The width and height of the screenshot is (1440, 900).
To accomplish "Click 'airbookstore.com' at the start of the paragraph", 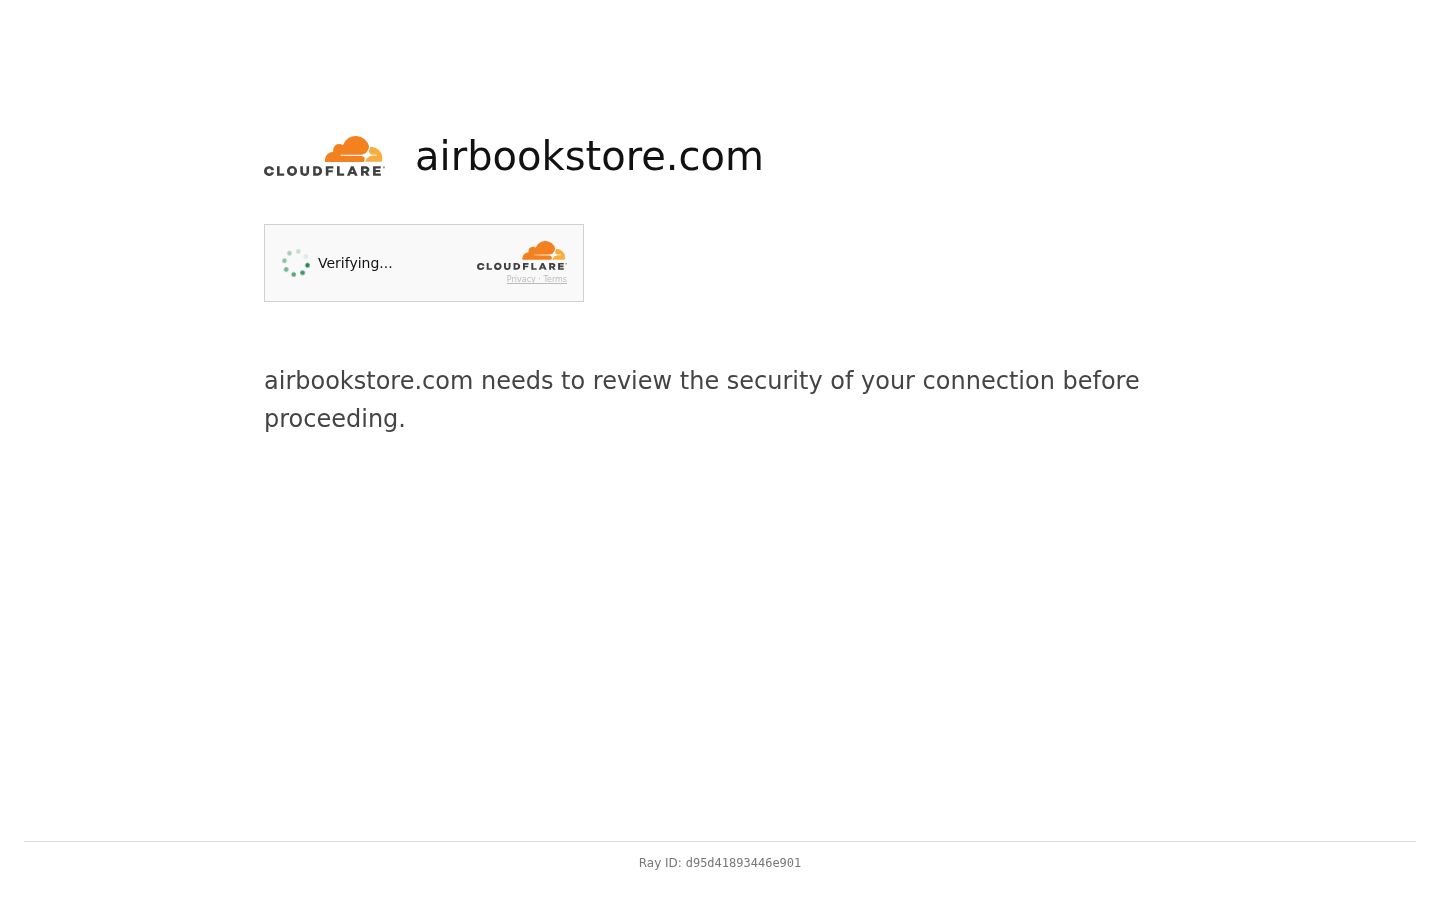I will (x=368, y=381).
